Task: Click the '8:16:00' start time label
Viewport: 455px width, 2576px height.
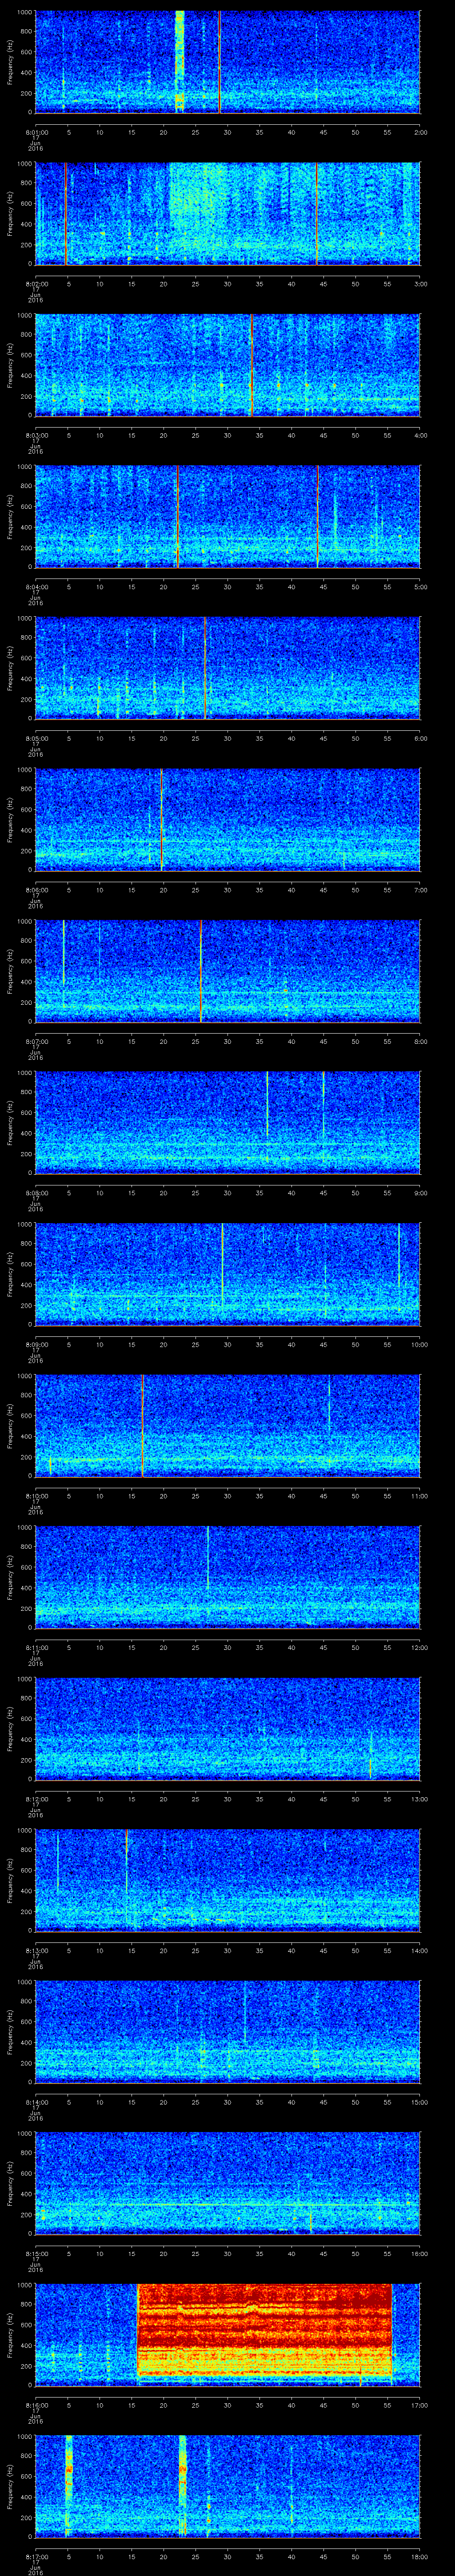Action: (x=36, y=2406)
